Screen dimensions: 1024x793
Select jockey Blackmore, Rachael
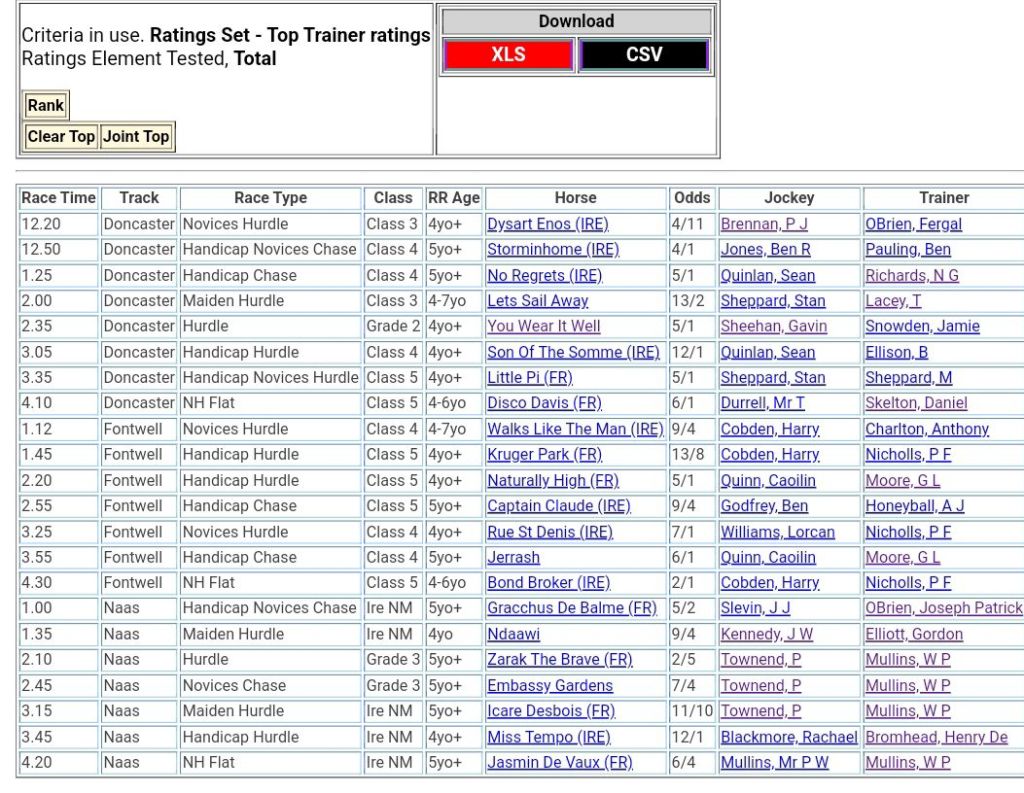(x=789, y=737)
